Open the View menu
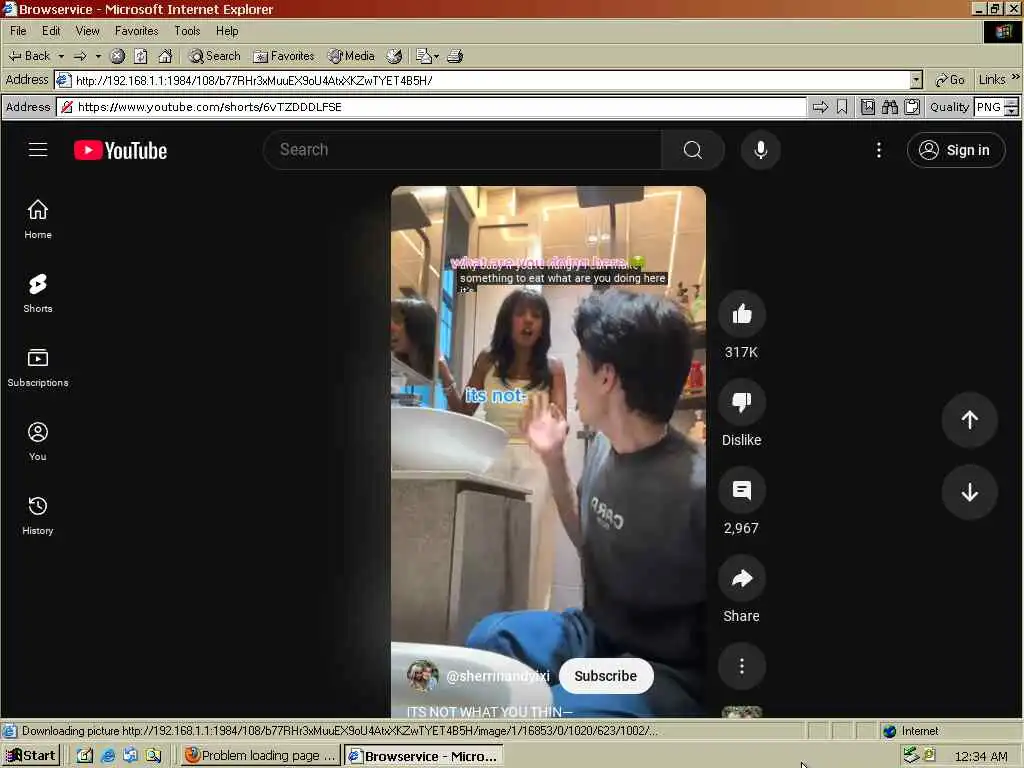1024x768 pixels. 88,31
